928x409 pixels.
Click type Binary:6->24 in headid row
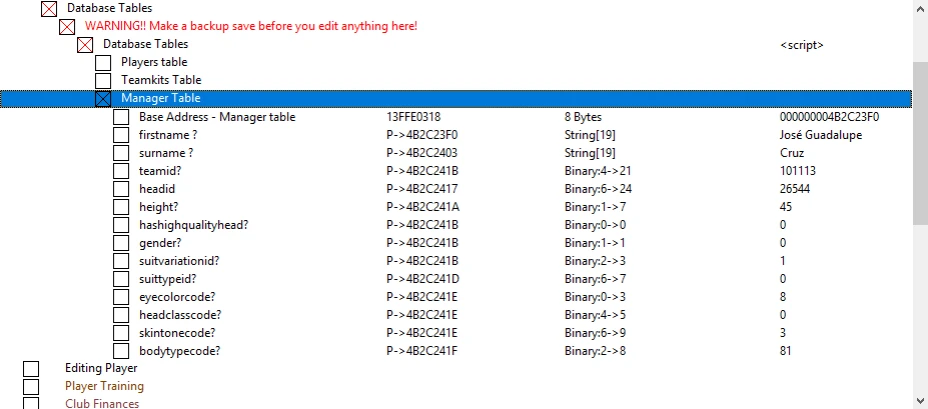coord(598,189)
